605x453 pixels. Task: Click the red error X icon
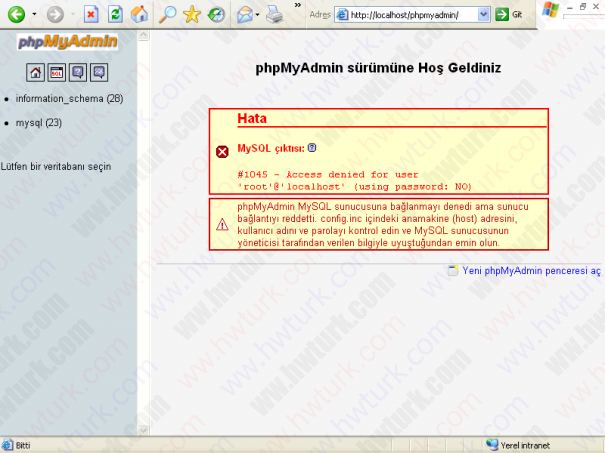point(222,152)
